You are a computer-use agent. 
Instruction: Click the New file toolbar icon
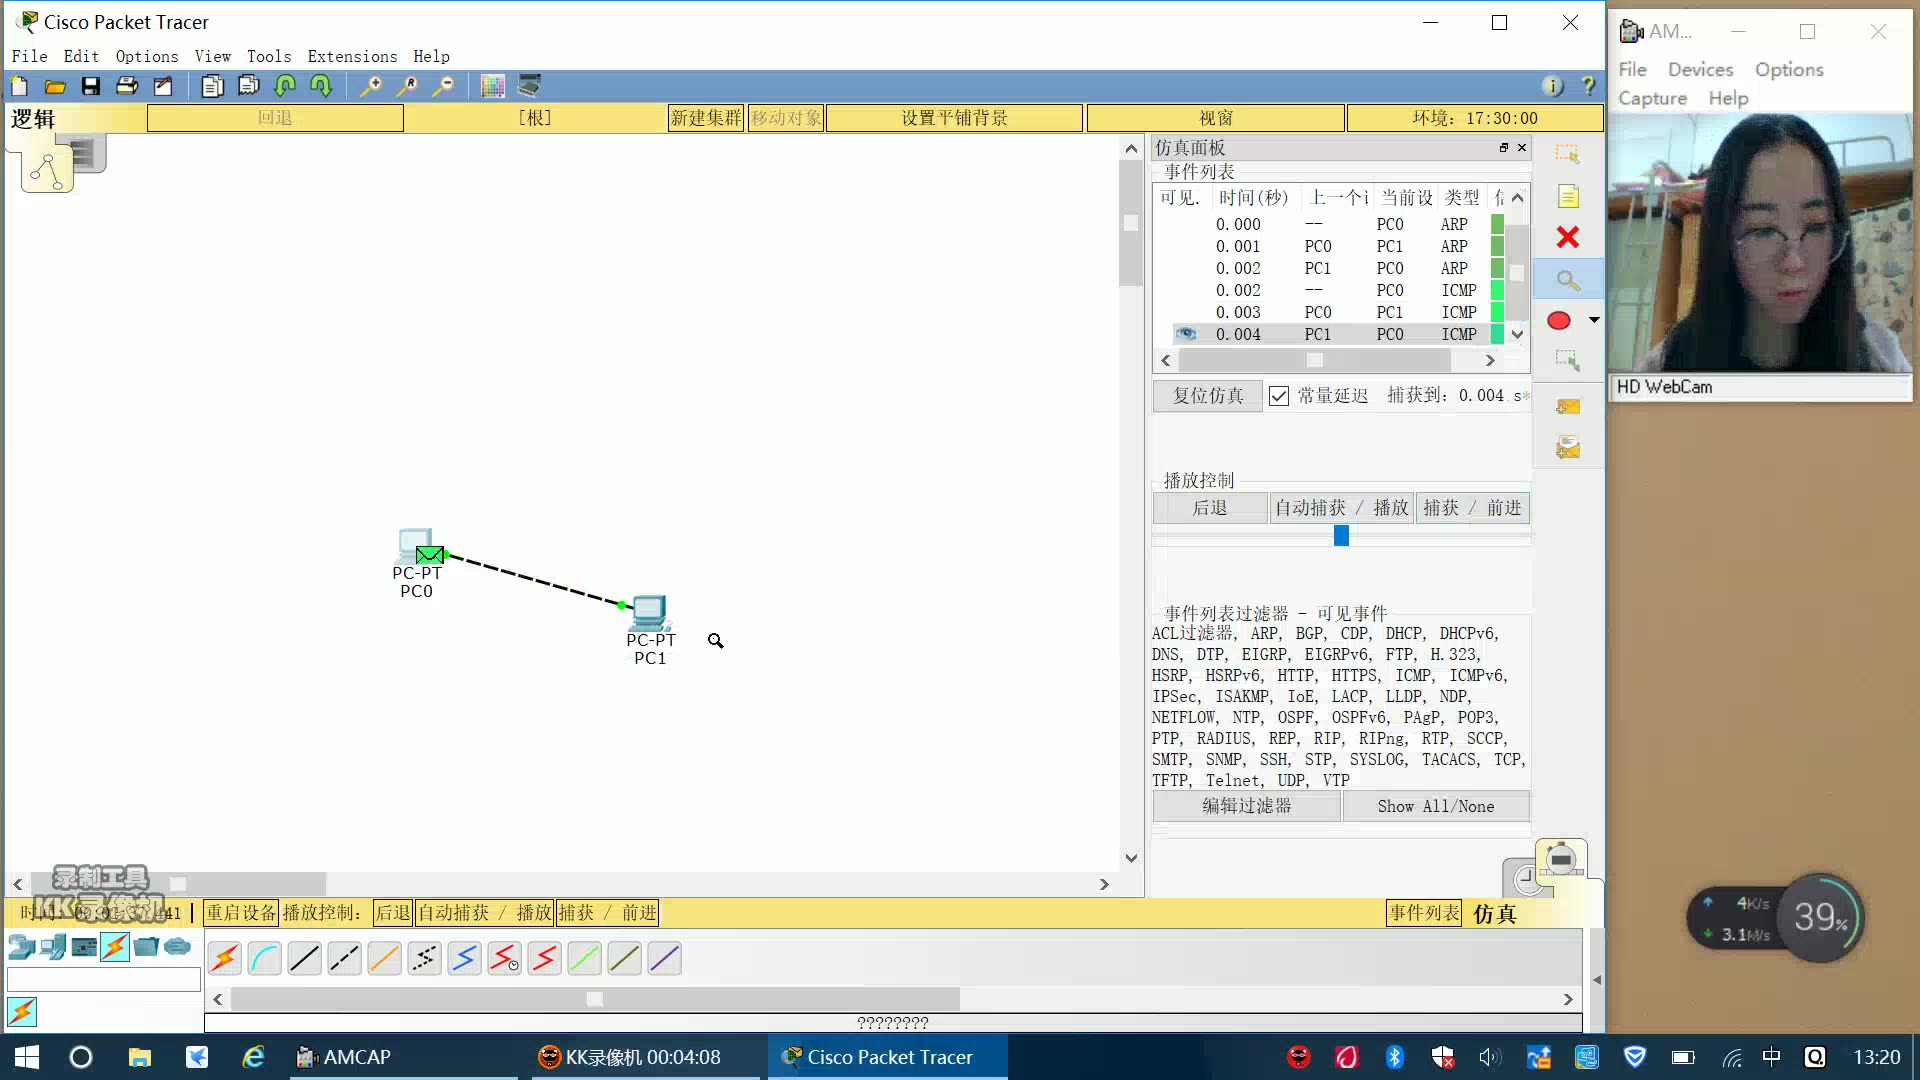20,87
